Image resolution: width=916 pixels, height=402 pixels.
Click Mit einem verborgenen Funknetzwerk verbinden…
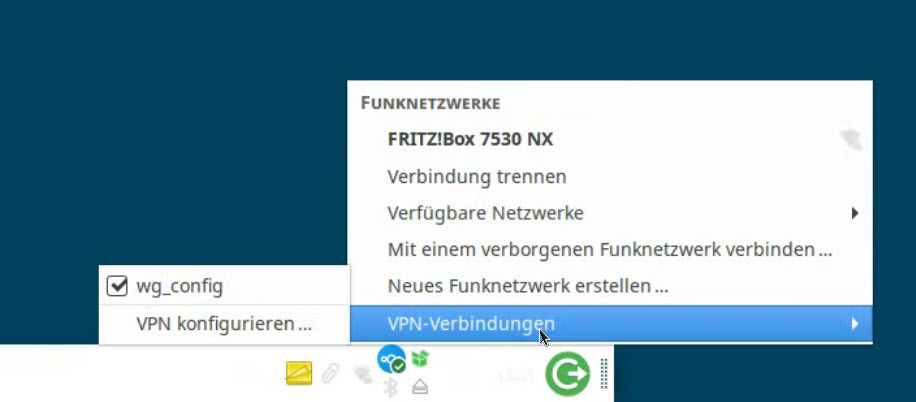click(x=610, y=250)
